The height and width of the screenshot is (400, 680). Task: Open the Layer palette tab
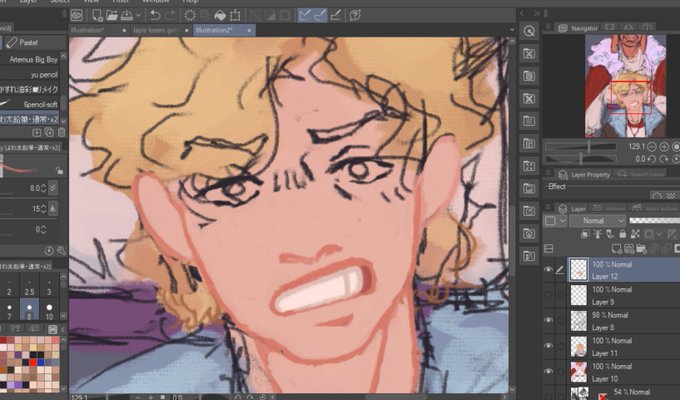click(572, 209)
